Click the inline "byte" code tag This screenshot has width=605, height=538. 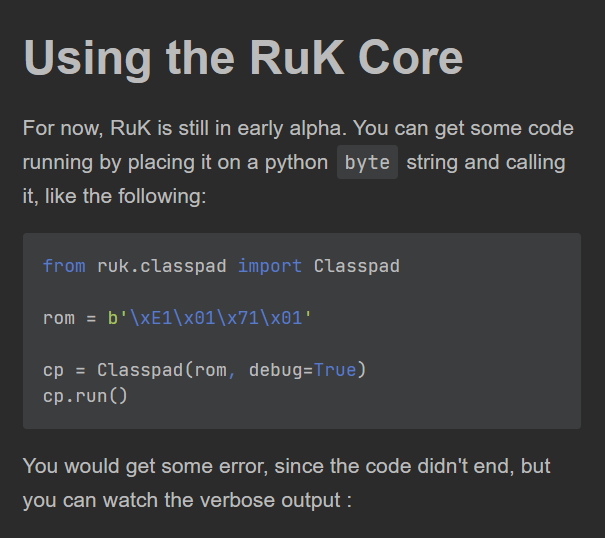click(367, 162)
